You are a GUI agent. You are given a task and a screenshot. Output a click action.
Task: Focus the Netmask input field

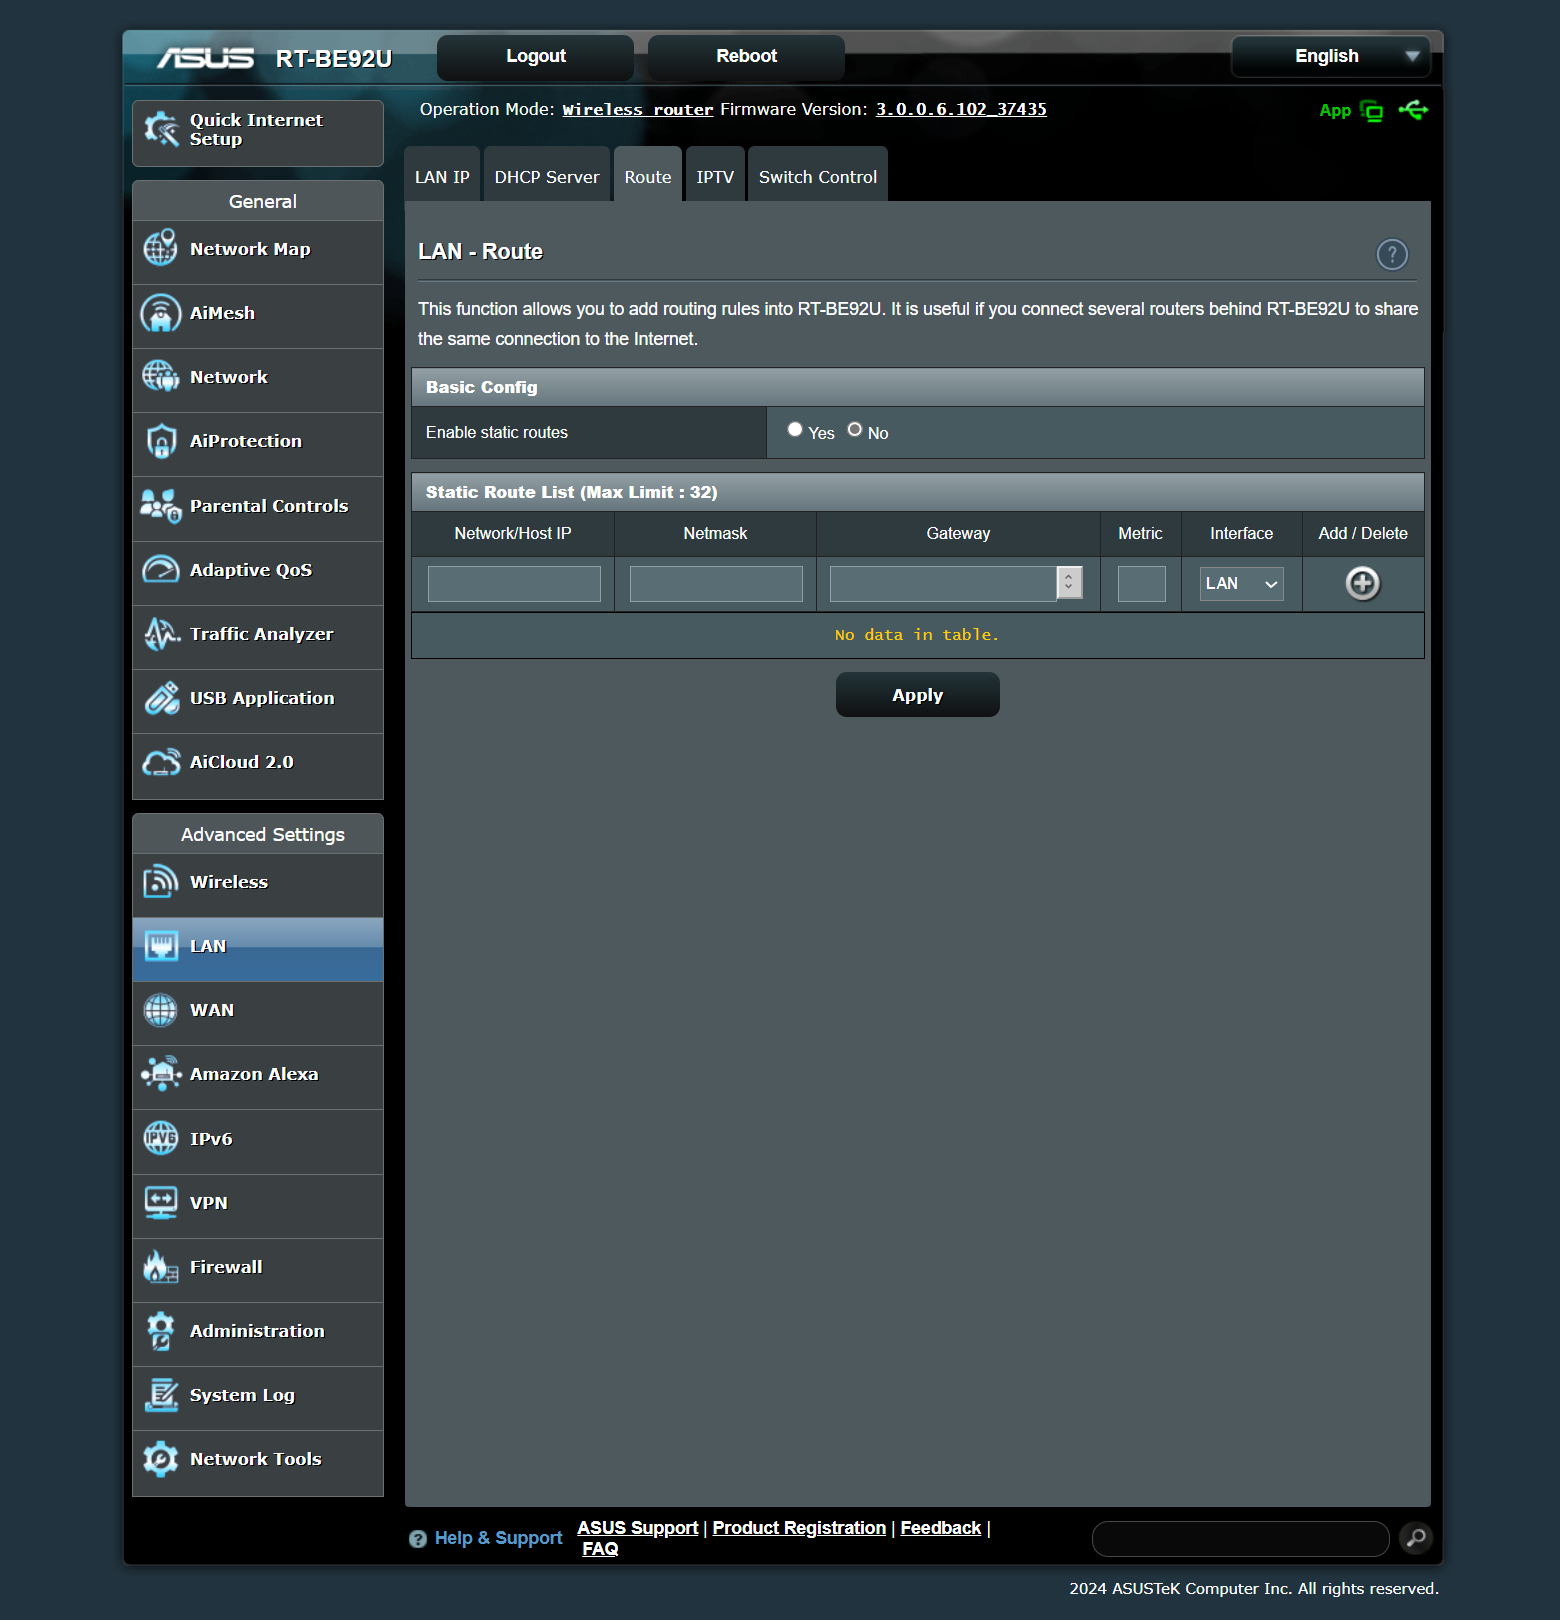pos(716,584)
